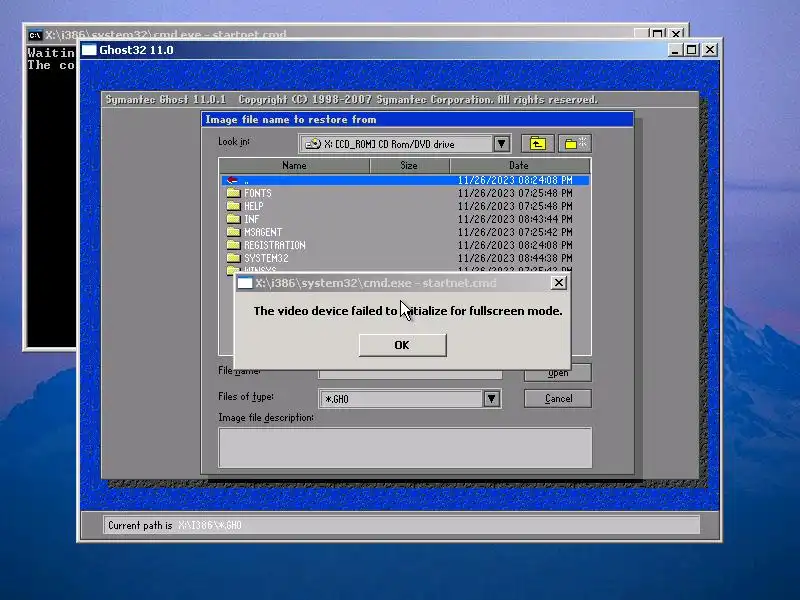Minimize the Ghost32 11.0 window
The image size is (800, 600).
(675, 50)
